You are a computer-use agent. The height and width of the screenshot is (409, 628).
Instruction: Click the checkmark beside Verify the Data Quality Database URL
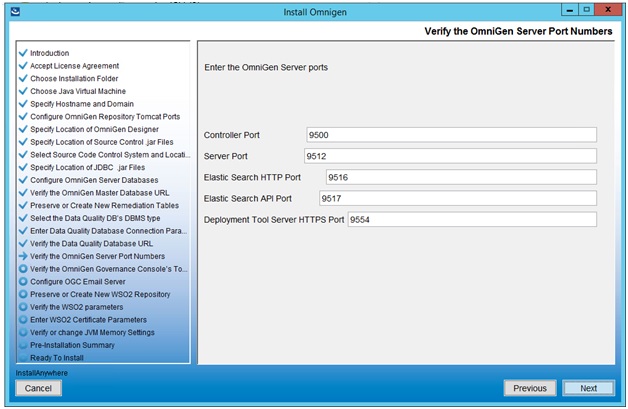[x=23, y=243]
